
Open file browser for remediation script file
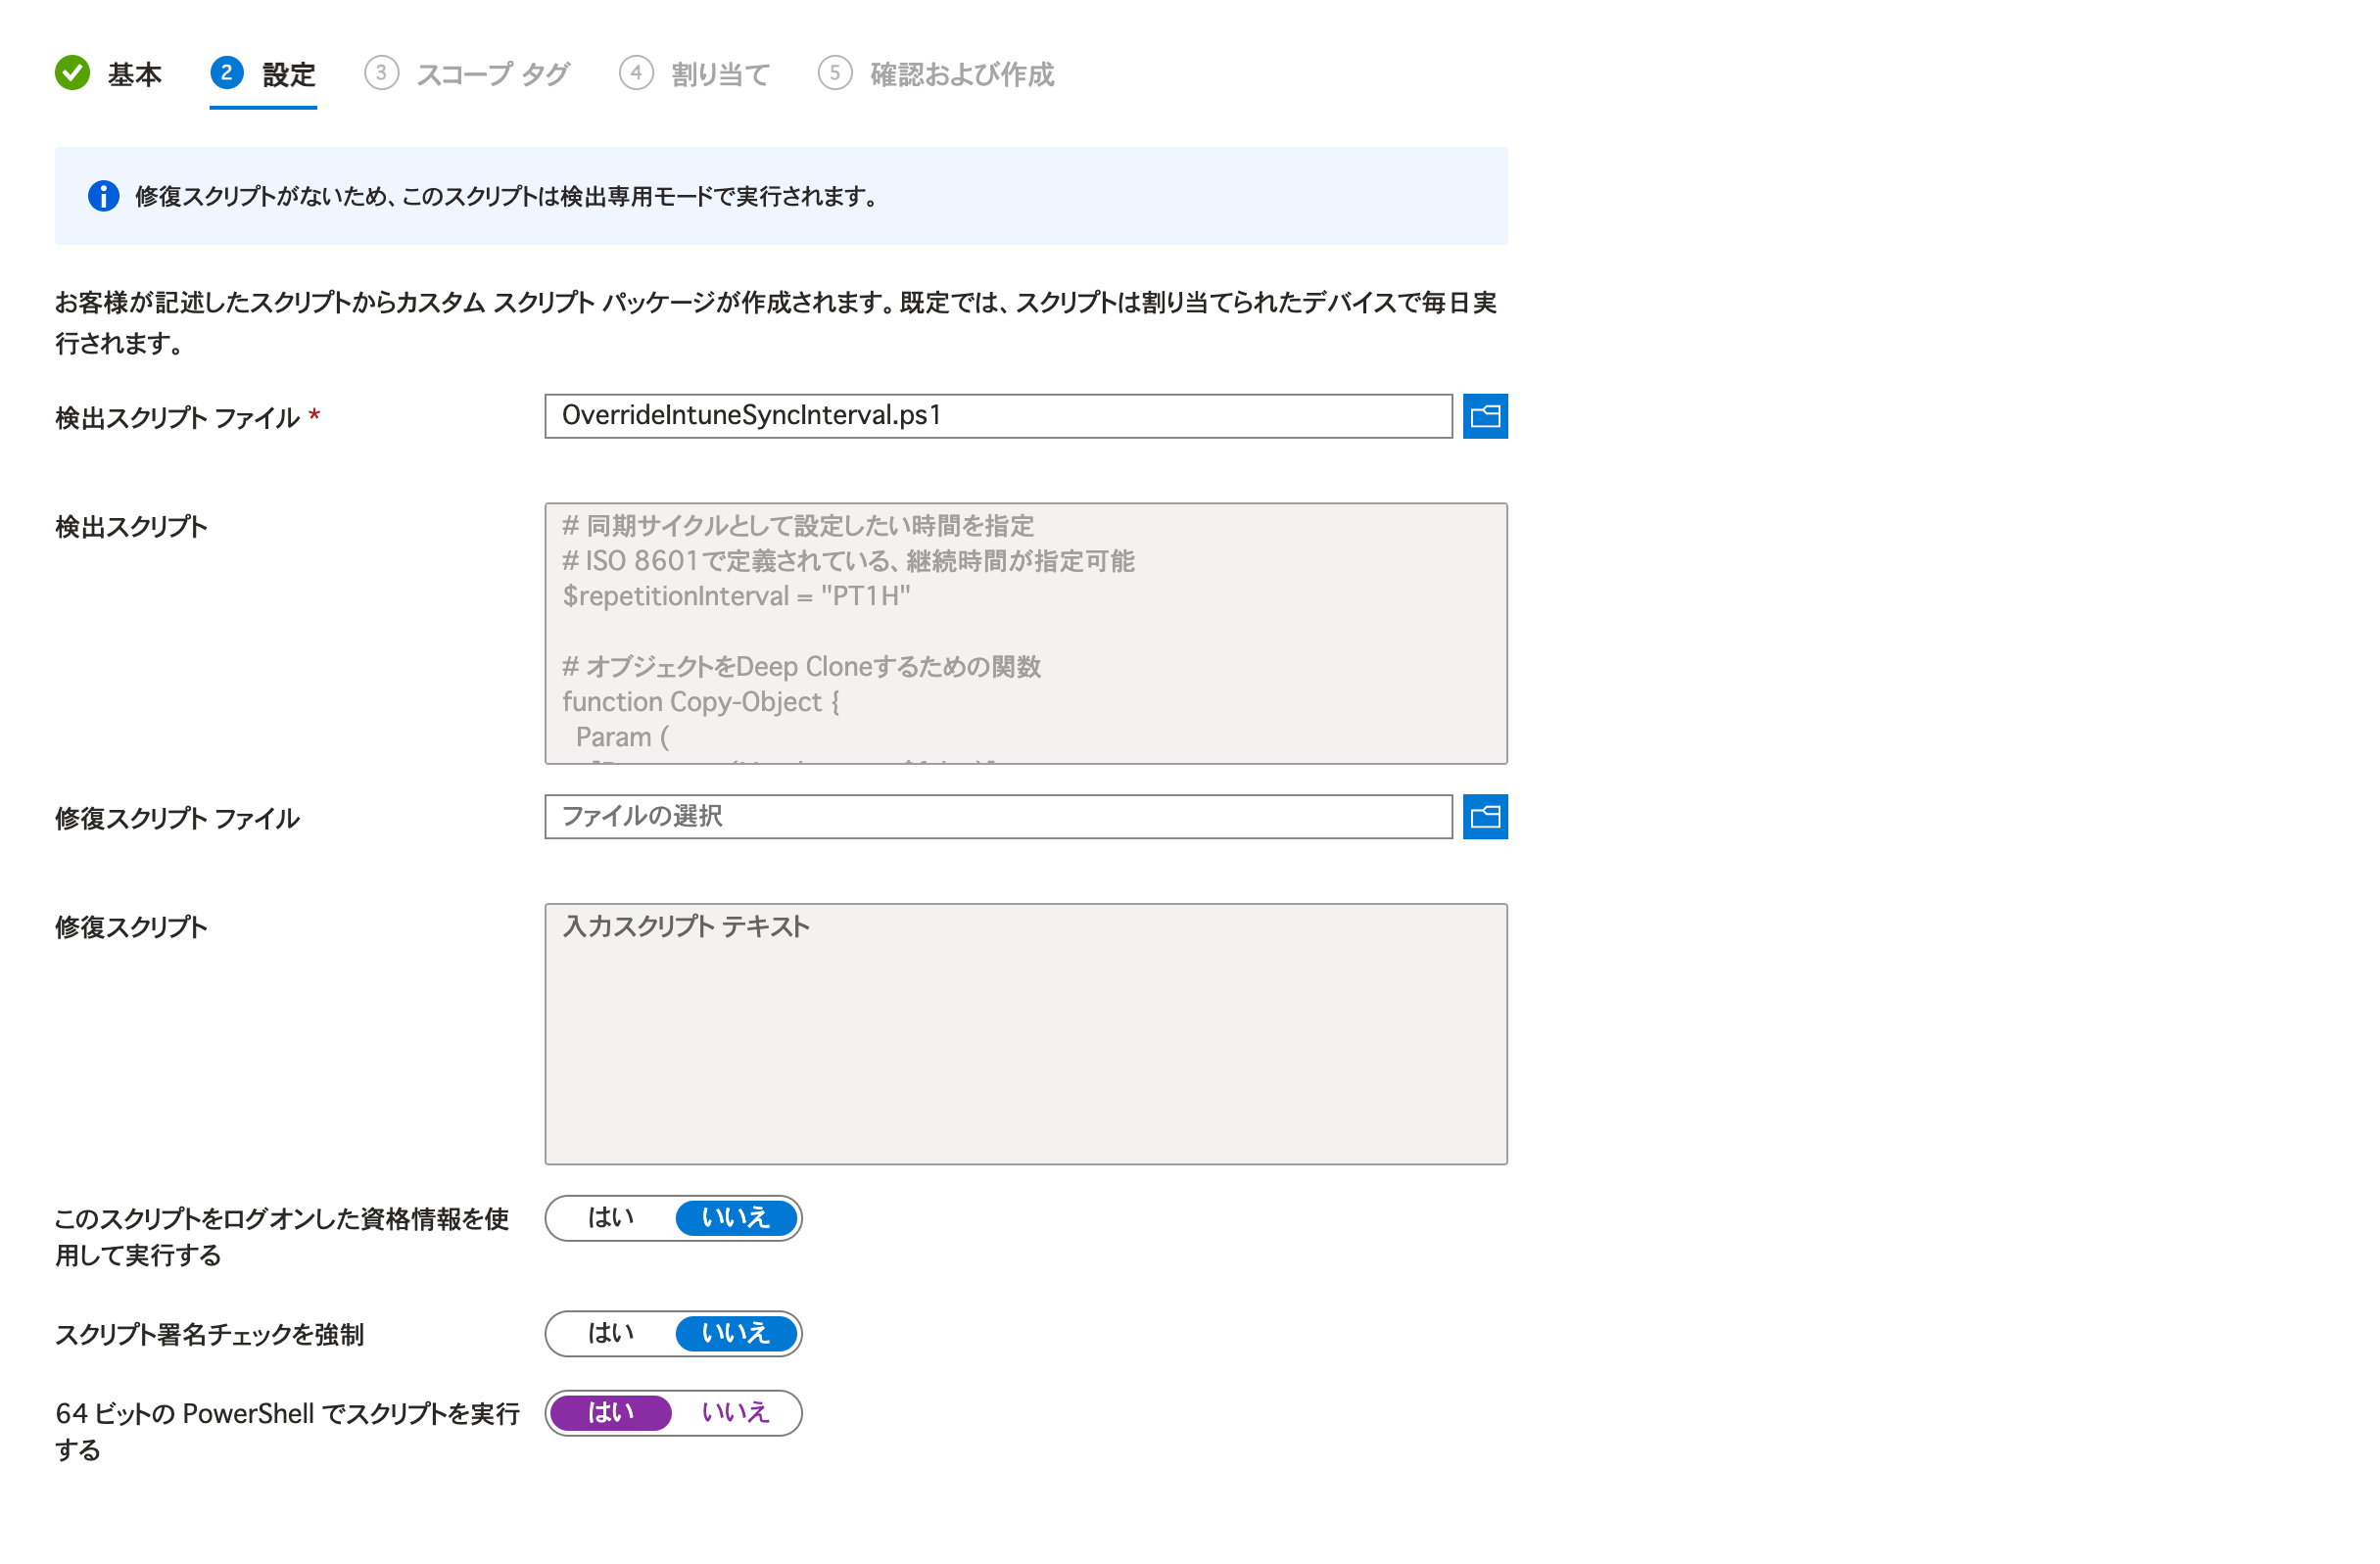tap(1485, 817)
